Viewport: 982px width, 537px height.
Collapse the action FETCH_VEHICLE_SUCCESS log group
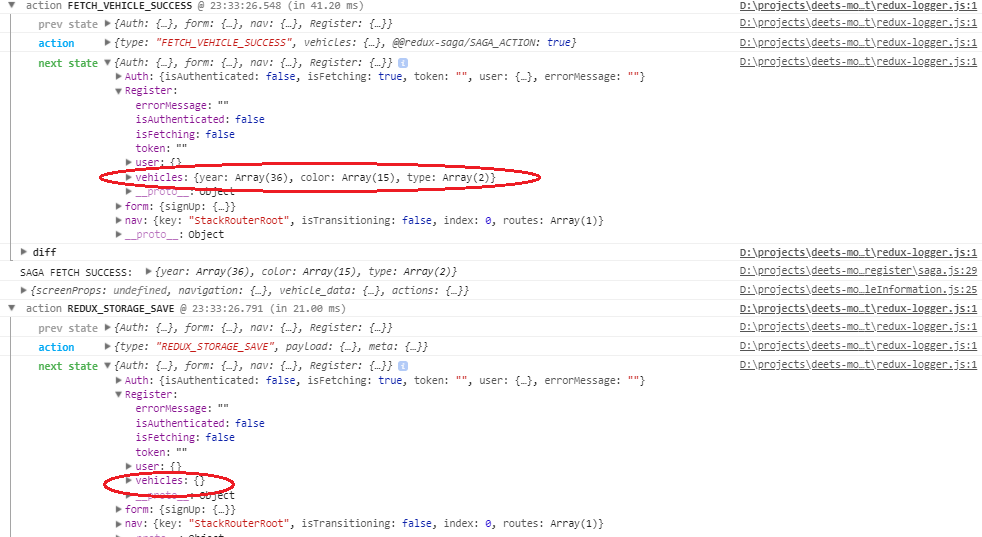(11, 5)
